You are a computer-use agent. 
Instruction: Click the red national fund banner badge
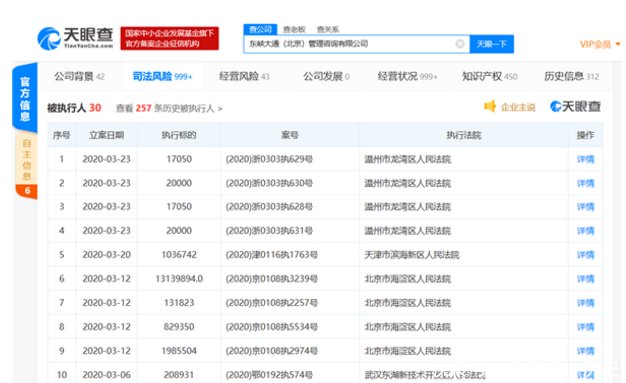coord(170,38)
